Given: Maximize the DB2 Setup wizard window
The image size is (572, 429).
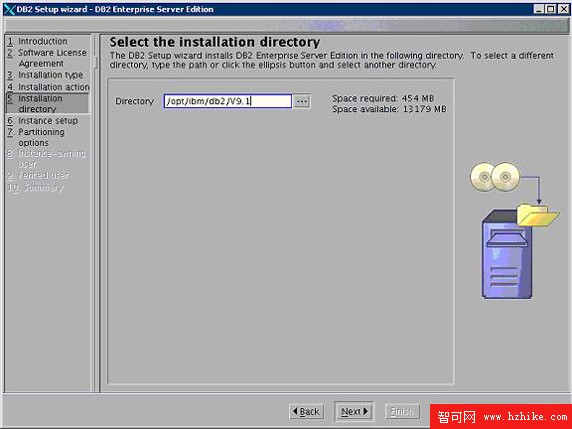Looking at the screenshot, I should click(x=551, y=9).
